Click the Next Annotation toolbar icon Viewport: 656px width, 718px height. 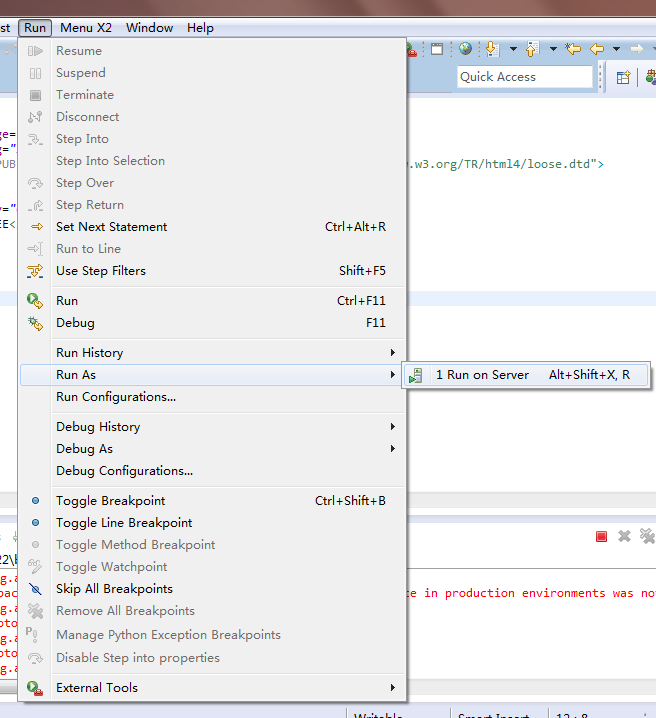tap(492, 48)
